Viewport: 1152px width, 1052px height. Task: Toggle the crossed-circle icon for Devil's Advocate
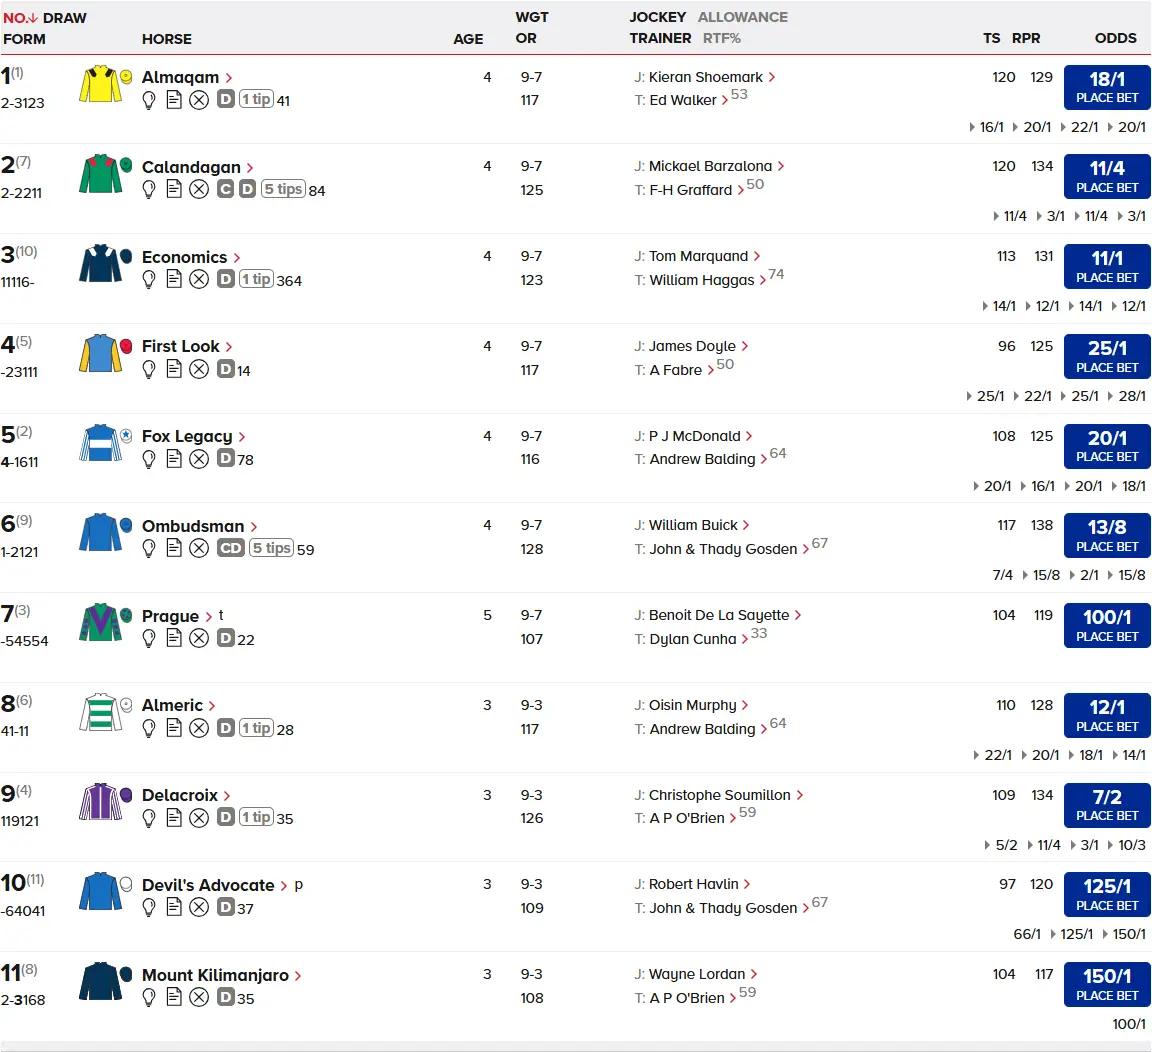[199, 908]
